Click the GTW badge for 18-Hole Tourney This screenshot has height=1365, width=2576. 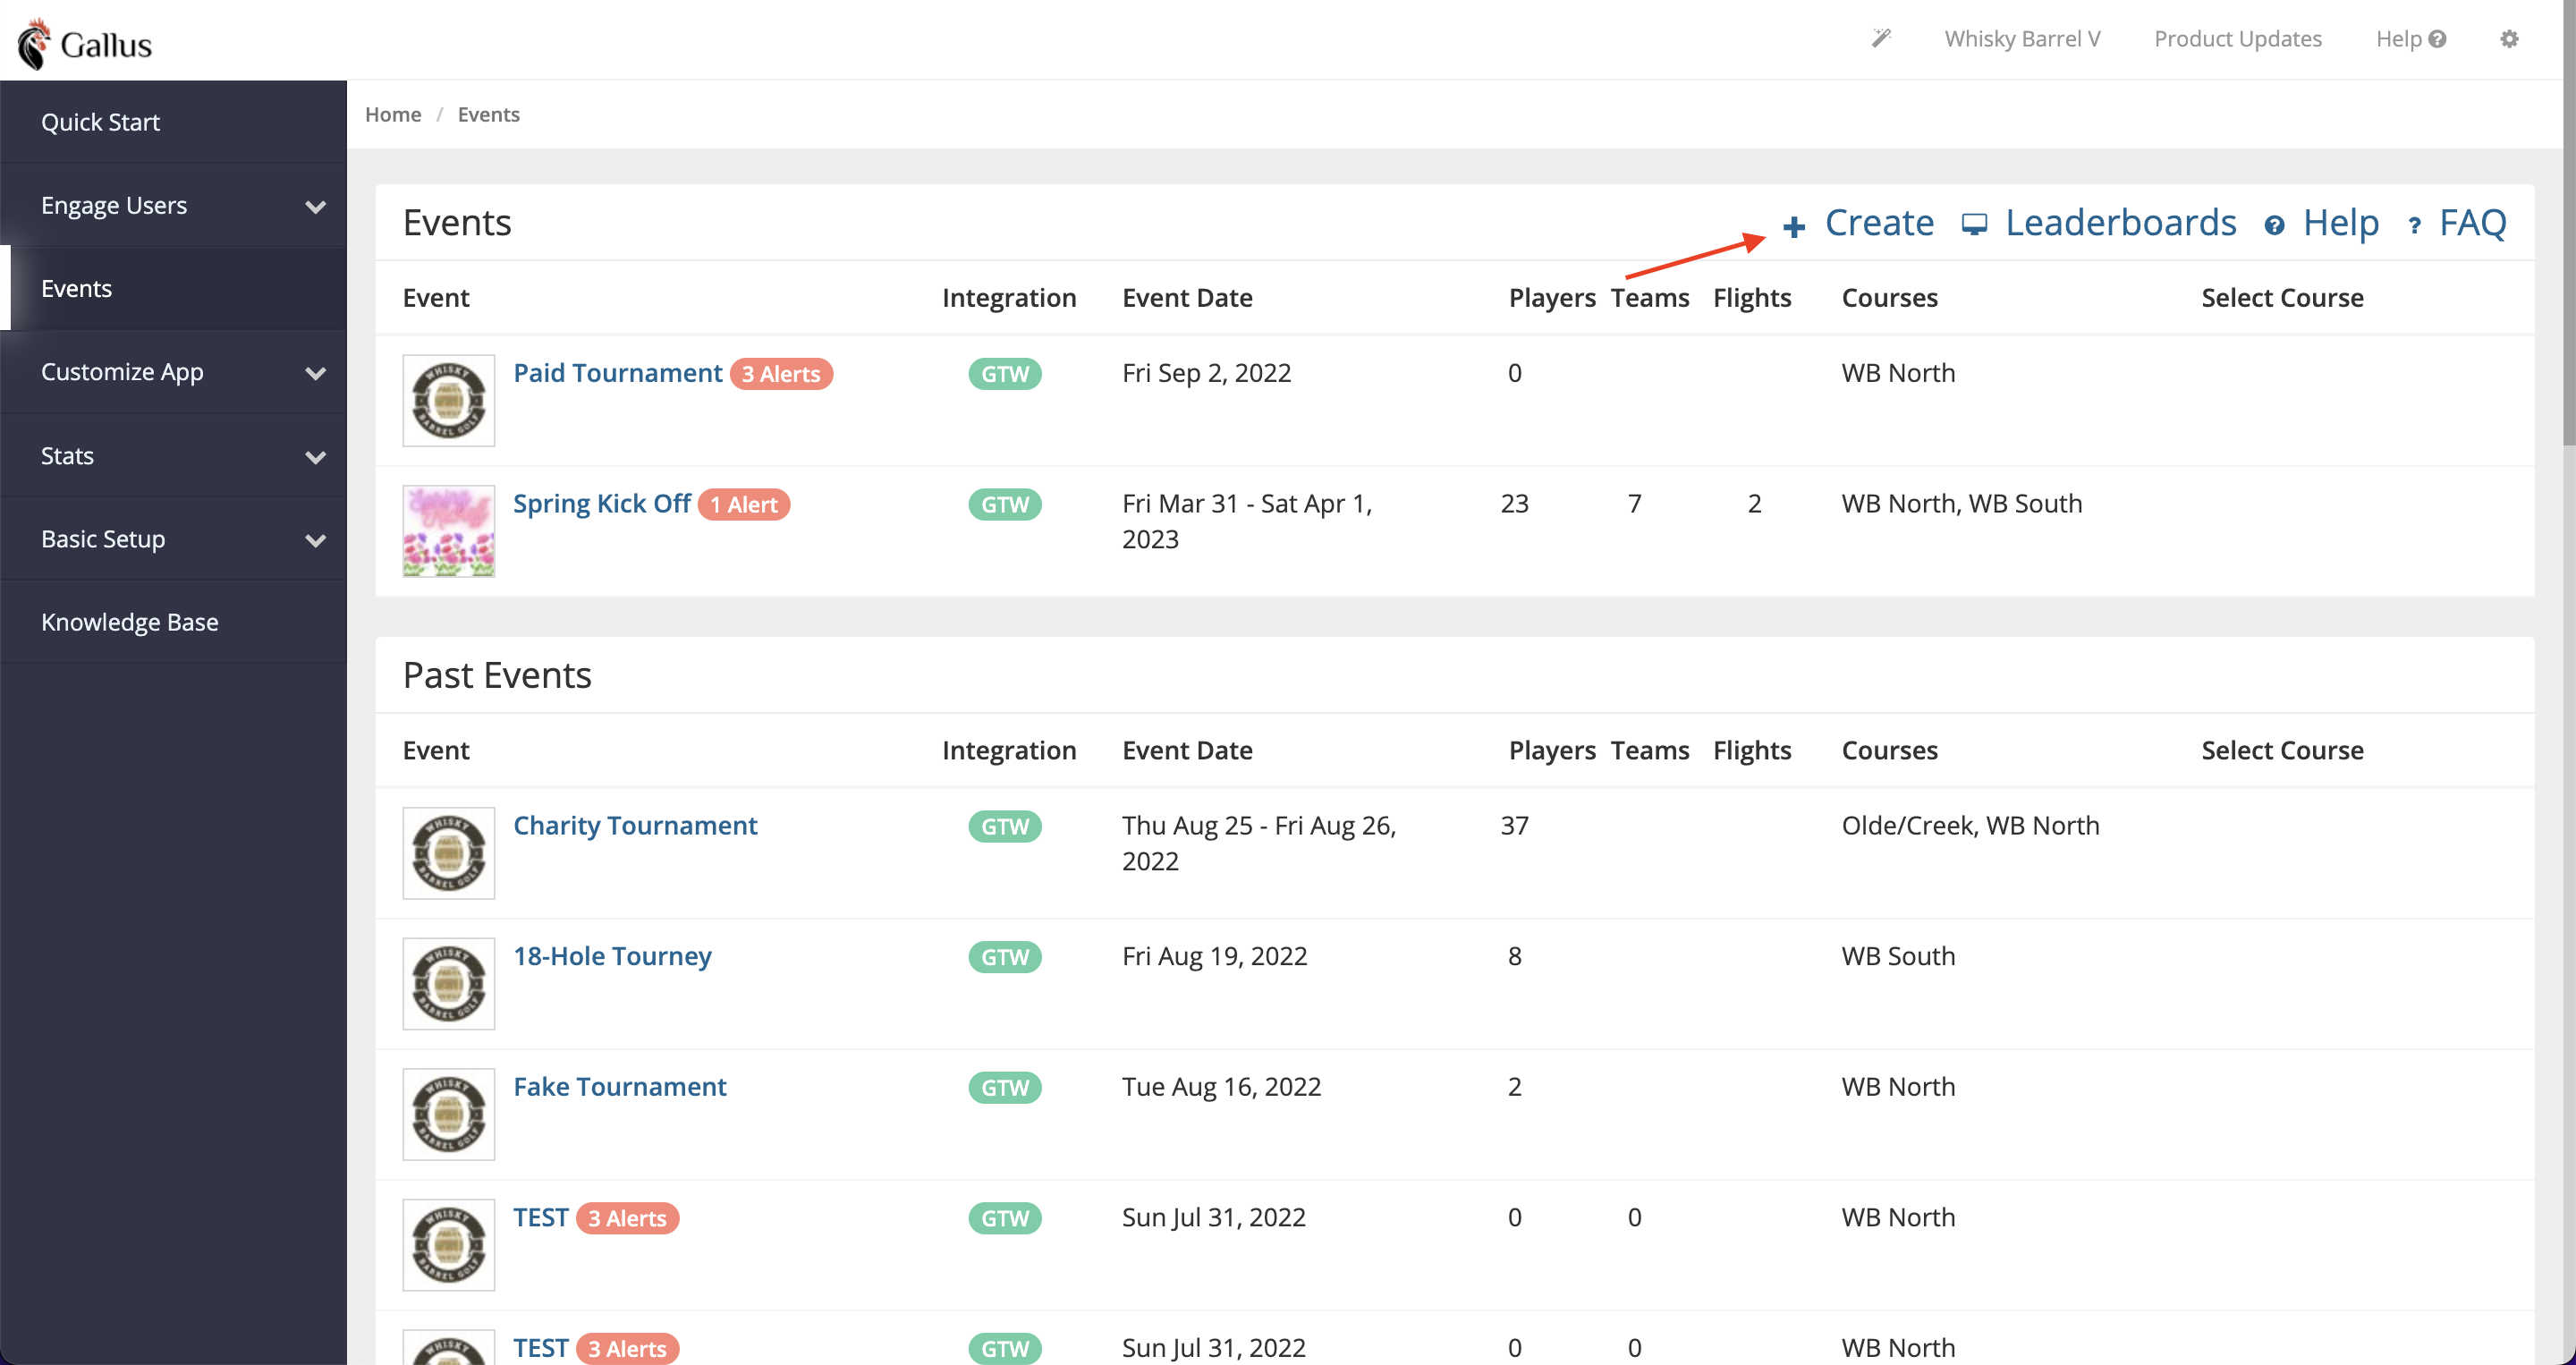(1004, 957)
